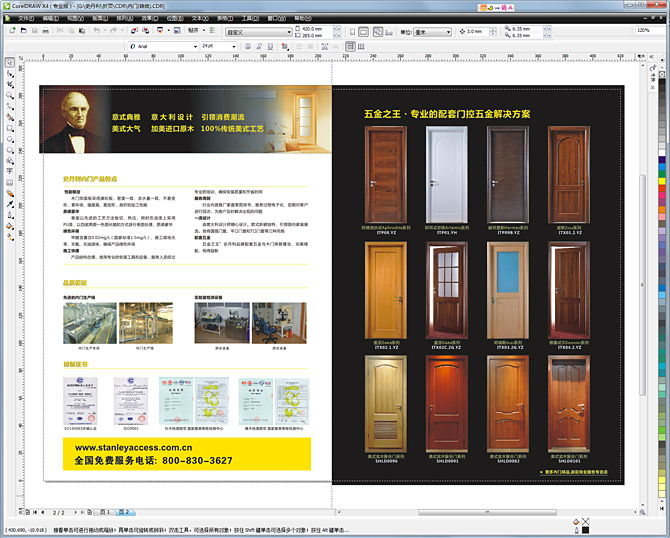Click the 贴齐 snap button
670x538 pixels.
191,31
